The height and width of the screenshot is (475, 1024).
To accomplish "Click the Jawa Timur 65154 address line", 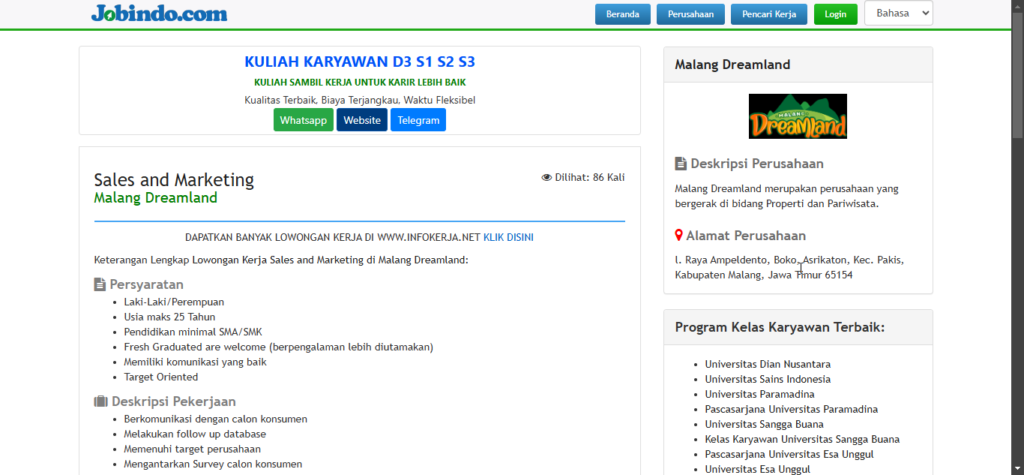I will tap(764, 275).
